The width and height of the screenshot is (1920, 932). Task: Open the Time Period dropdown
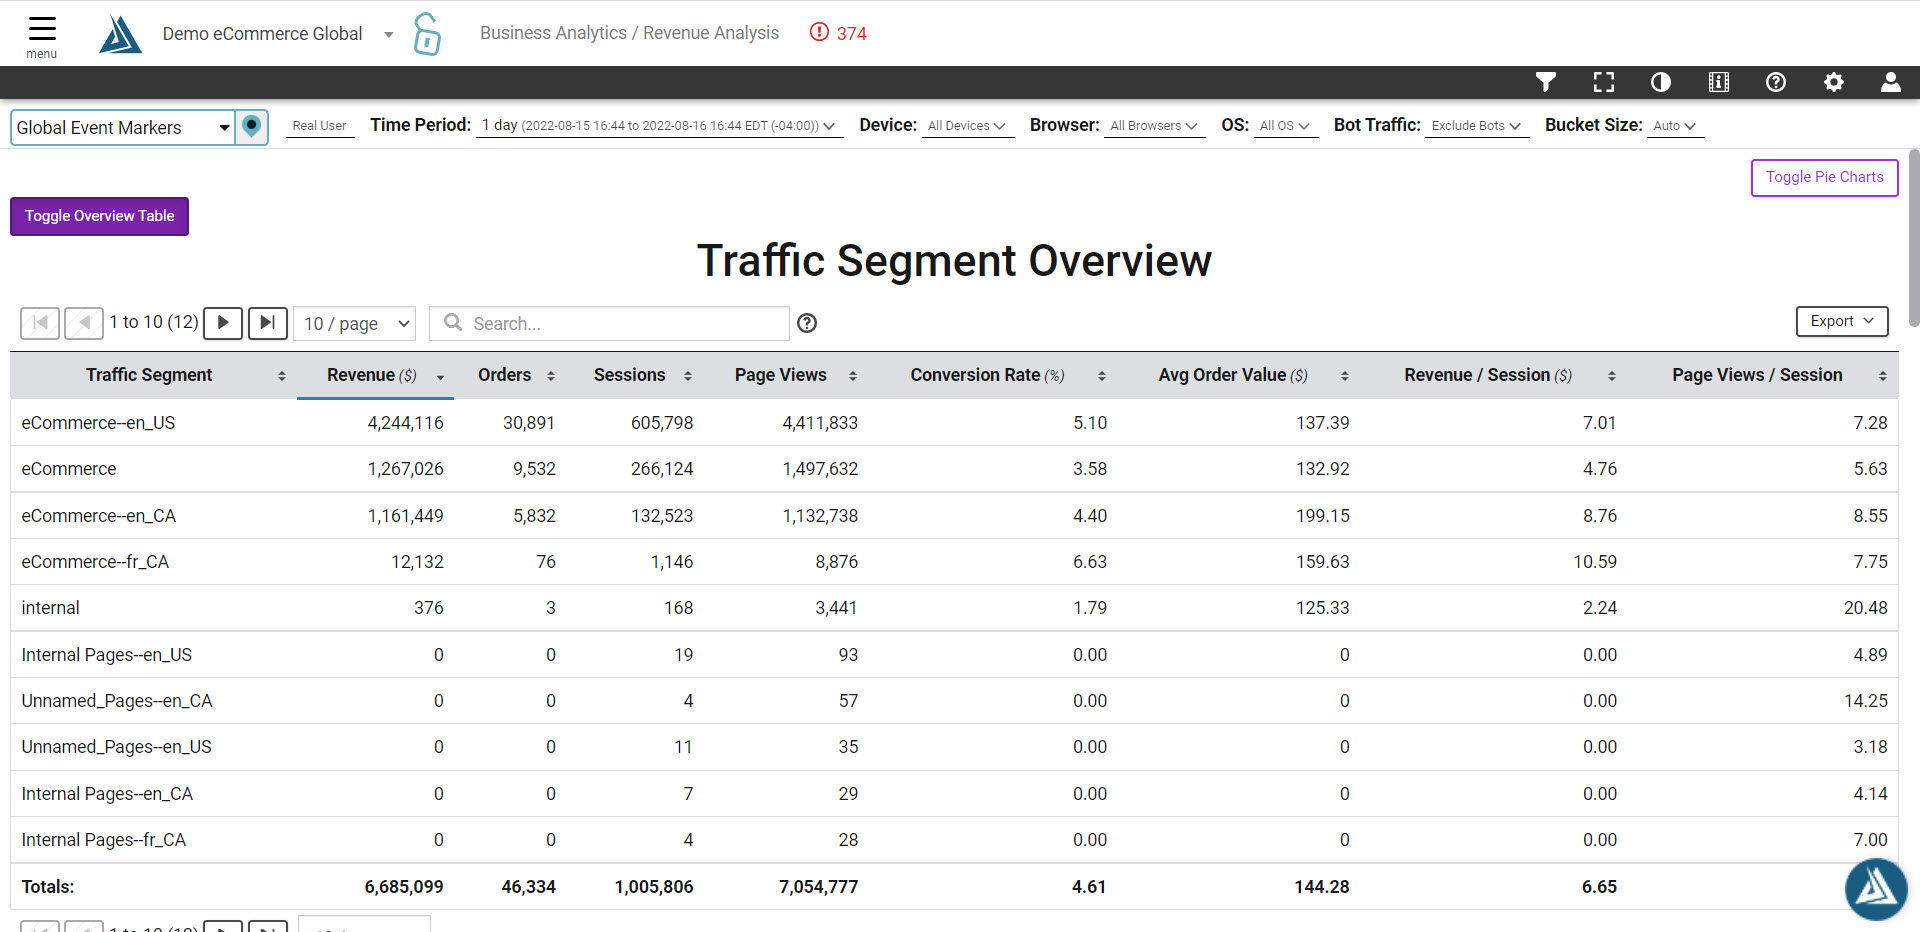(658, 126)
